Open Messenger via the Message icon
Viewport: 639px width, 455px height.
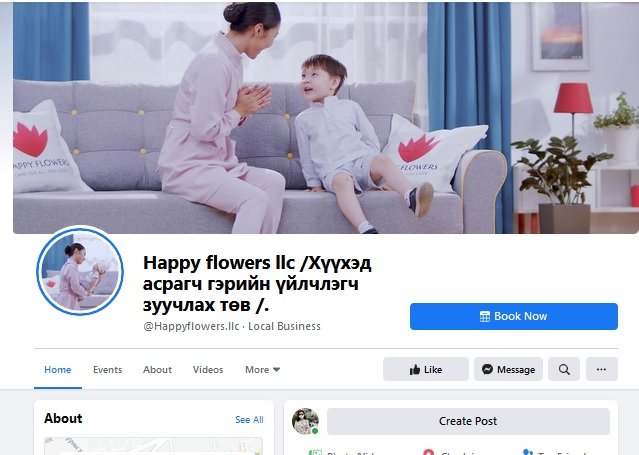tap(487, 369)
